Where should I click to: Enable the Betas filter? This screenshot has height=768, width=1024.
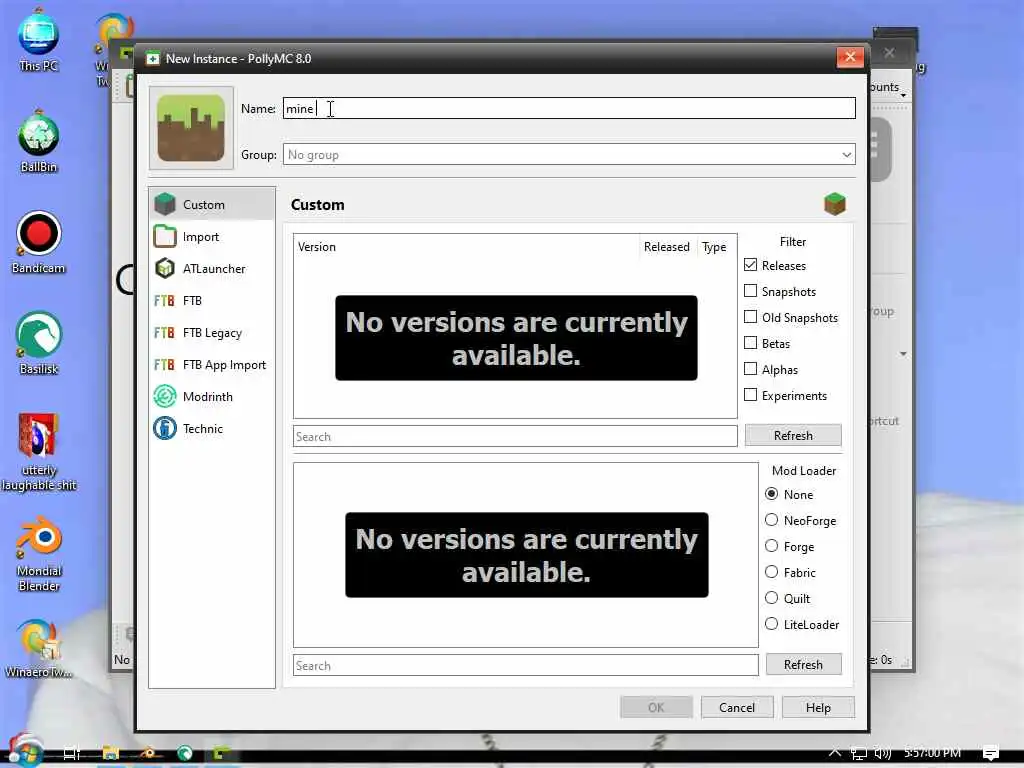pos(751,343)
